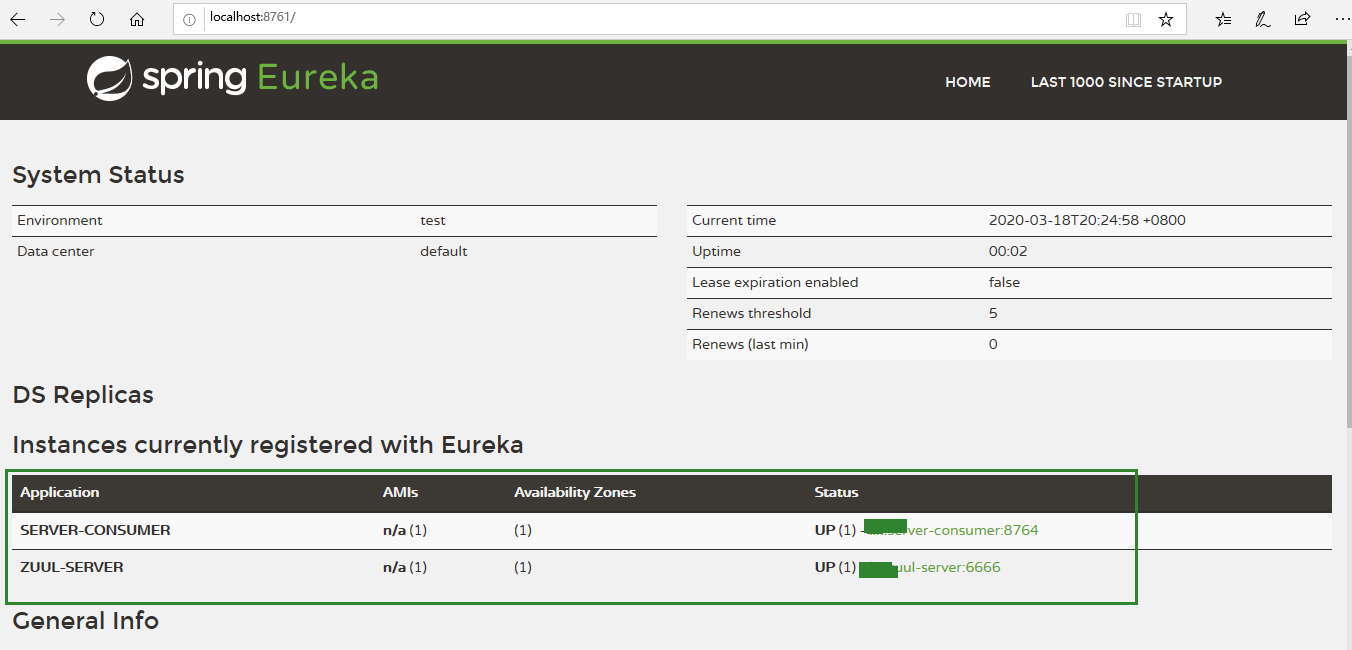
Task: Click the Renews threshold label
Action: (751, 313)
